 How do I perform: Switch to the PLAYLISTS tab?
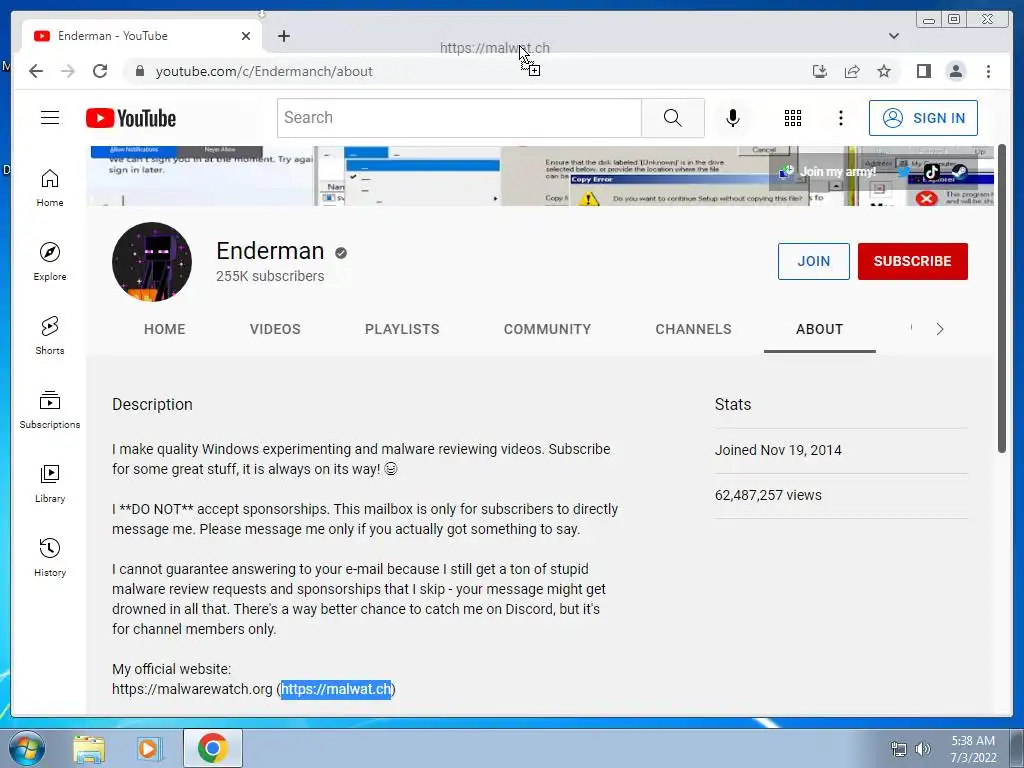(402, 329)
